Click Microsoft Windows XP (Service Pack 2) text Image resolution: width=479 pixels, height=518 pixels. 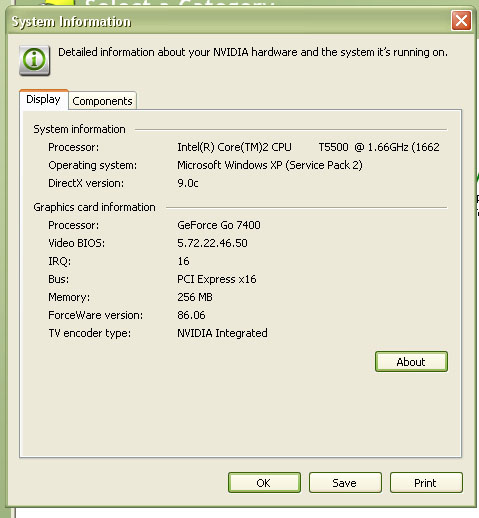[270, 165]
